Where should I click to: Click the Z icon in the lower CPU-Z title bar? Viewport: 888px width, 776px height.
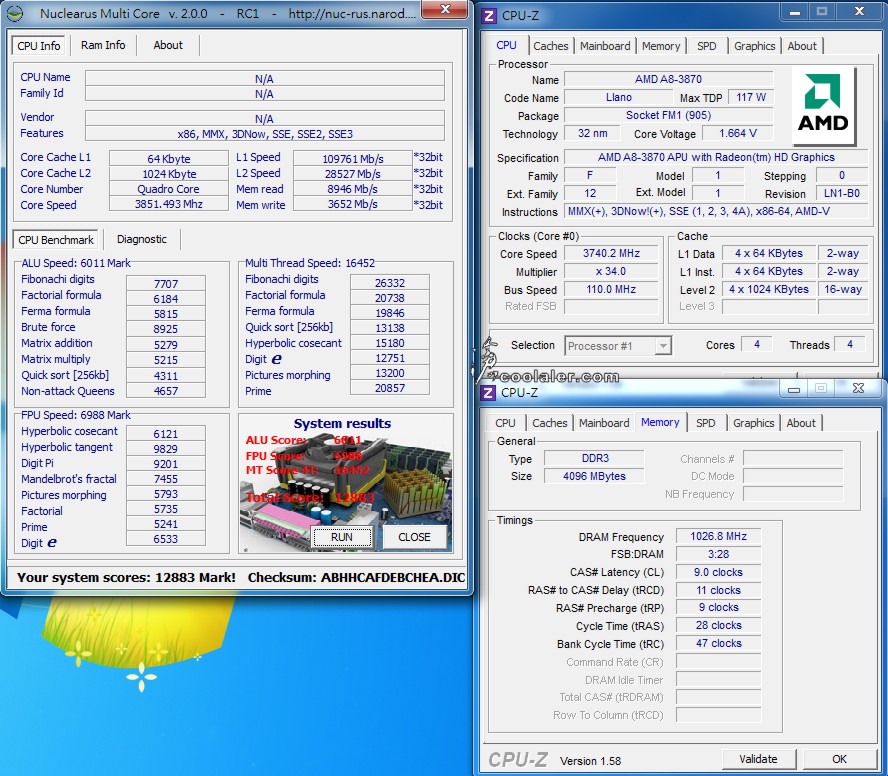click(487, 393)
